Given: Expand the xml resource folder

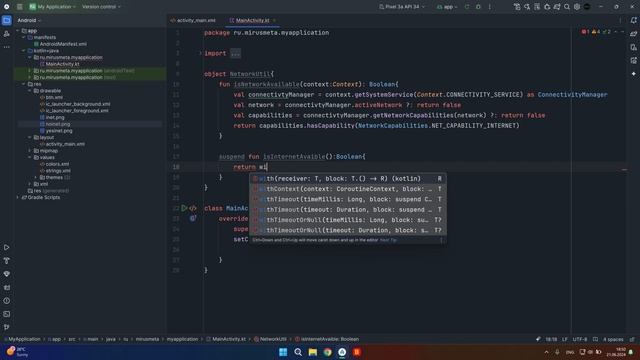Looking at the screenshot, I should [x=30, y=184].
